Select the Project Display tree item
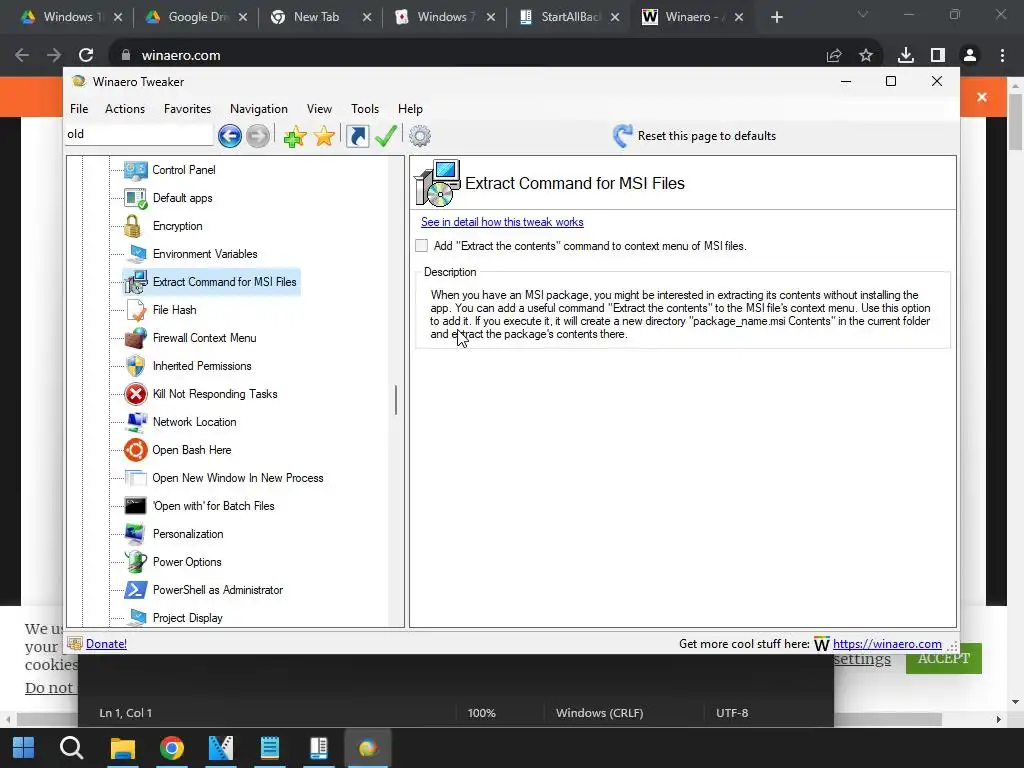The image size is (1024, 768). [x=187, y=618]
